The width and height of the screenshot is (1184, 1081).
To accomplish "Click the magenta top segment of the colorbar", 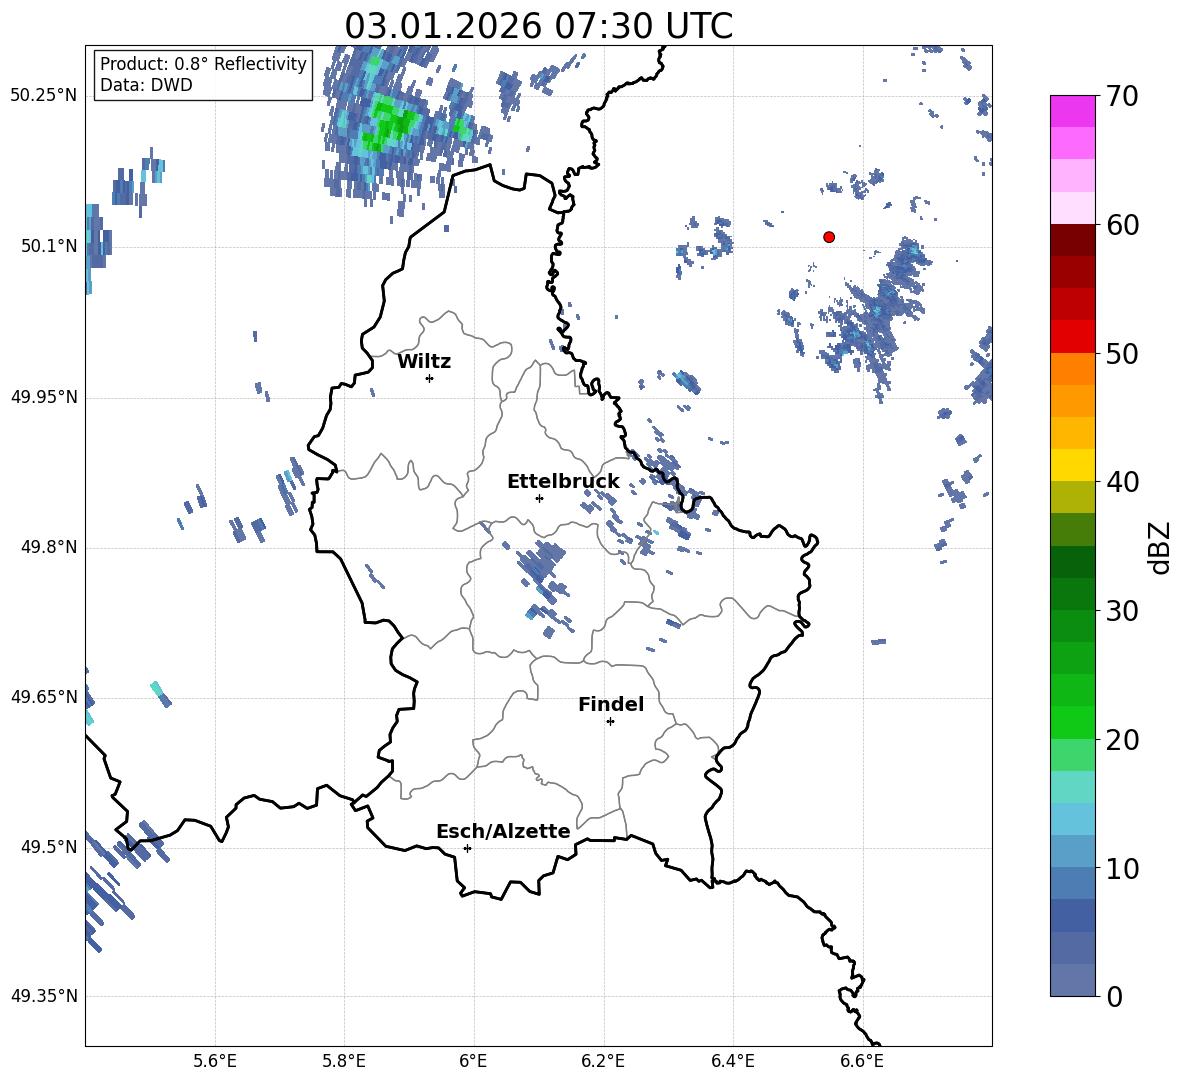I will [x=1072, y=111].
